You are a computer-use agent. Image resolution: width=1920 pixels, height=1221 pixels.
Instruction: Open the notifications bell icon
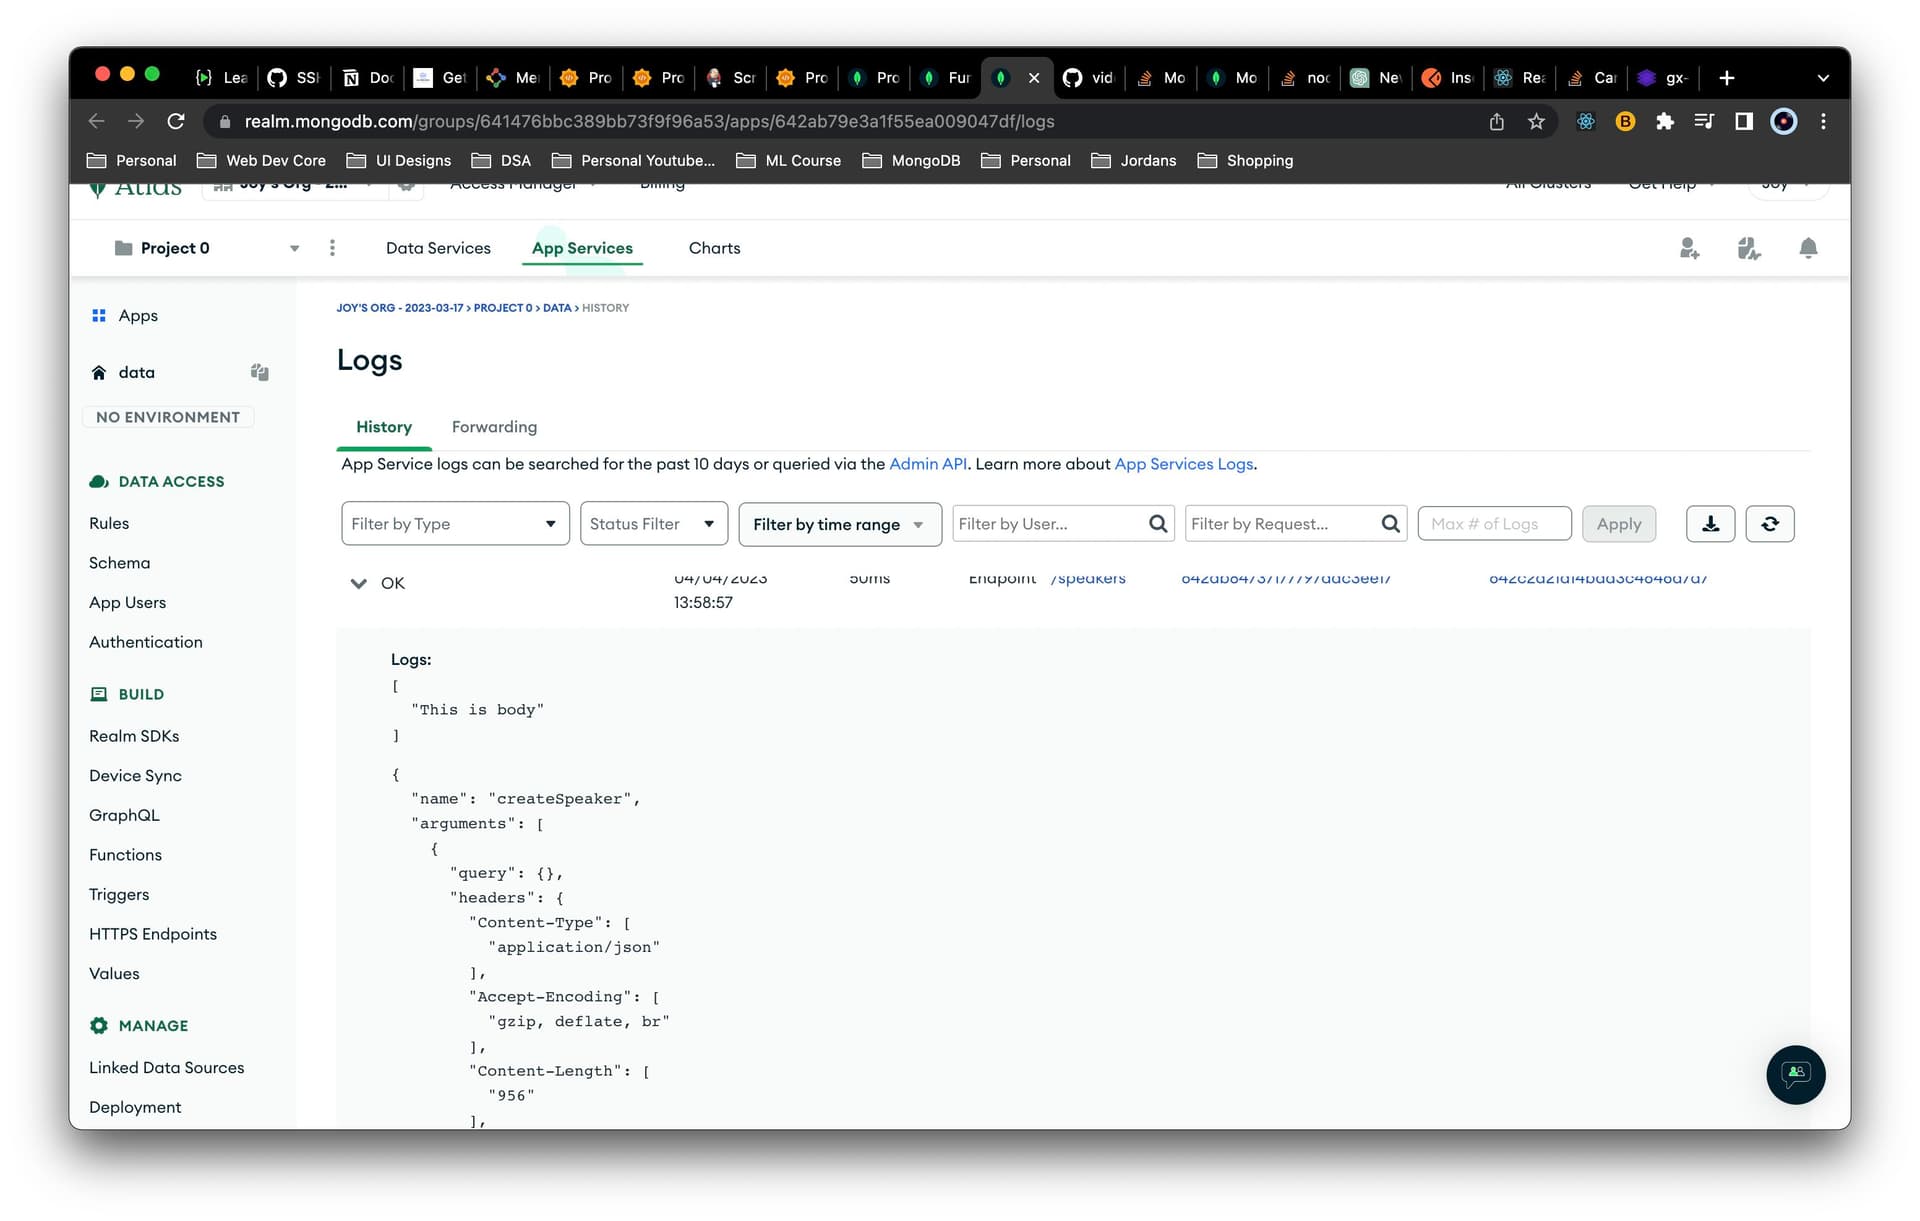click(x=1807, y=248)
